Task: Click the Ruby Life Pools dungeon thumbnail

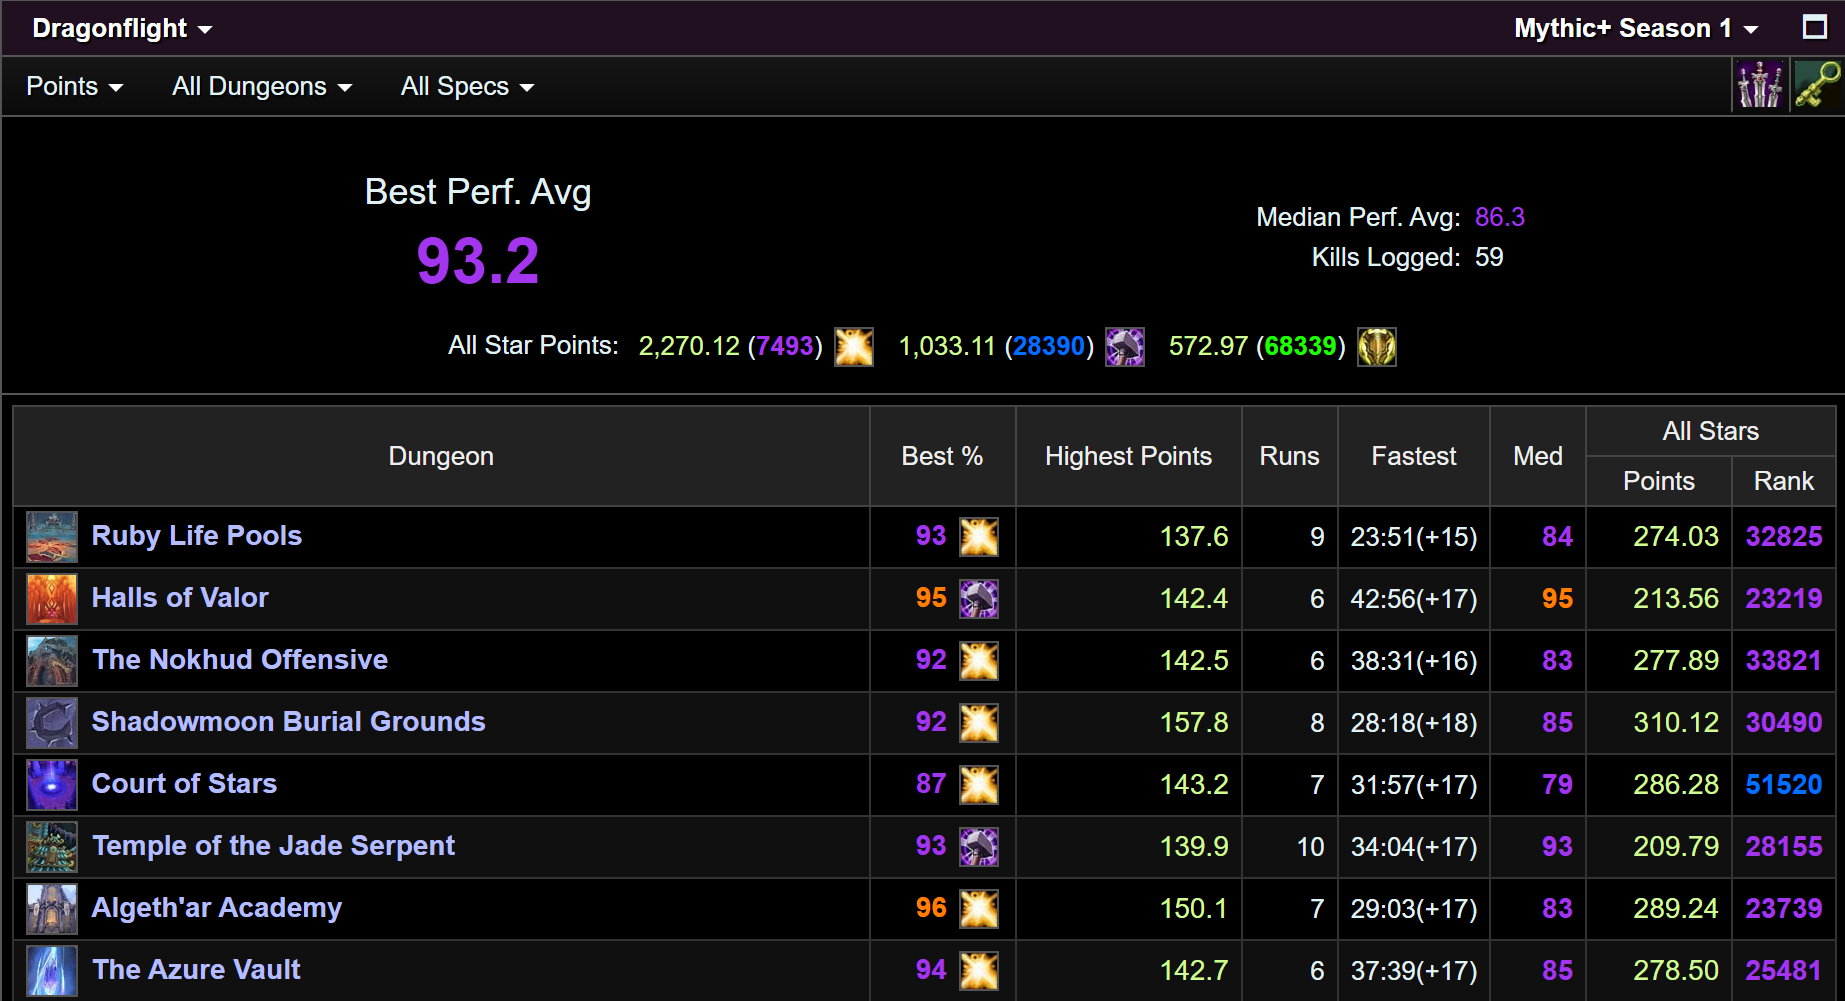Action: pos(52,537)
